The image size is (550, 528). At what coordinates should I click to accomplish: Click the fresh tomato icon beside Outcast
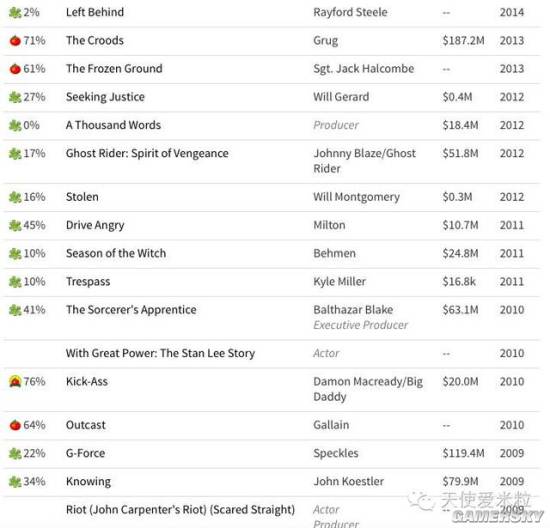(15, 425)
